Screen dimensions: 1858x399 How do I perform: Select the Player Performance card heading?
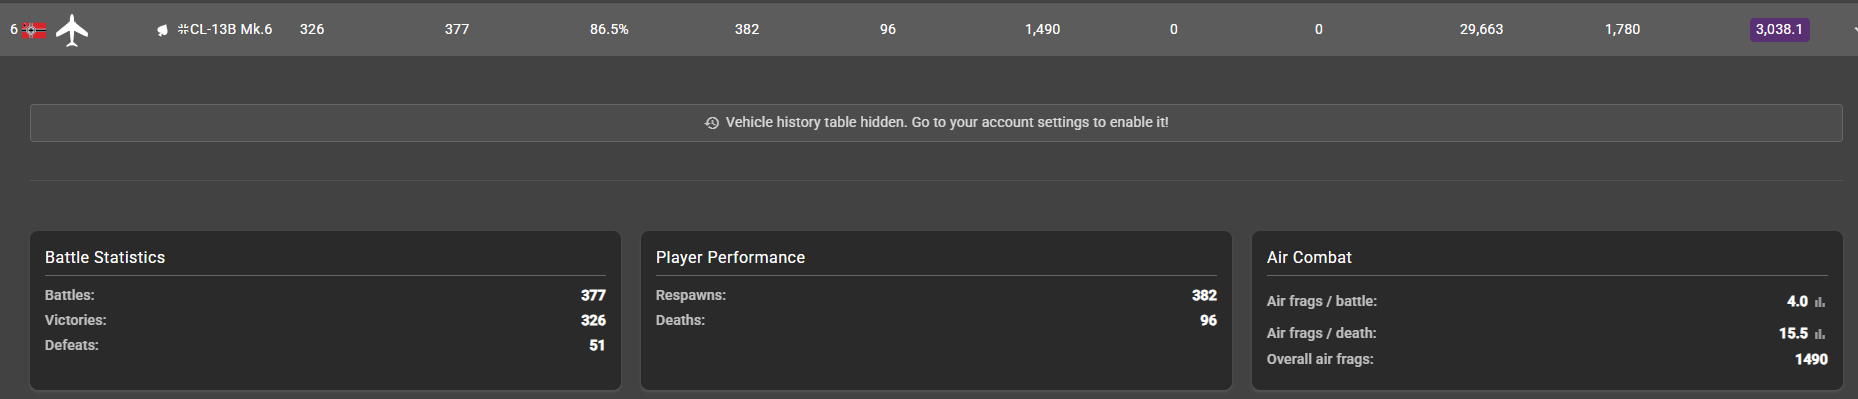730,257
